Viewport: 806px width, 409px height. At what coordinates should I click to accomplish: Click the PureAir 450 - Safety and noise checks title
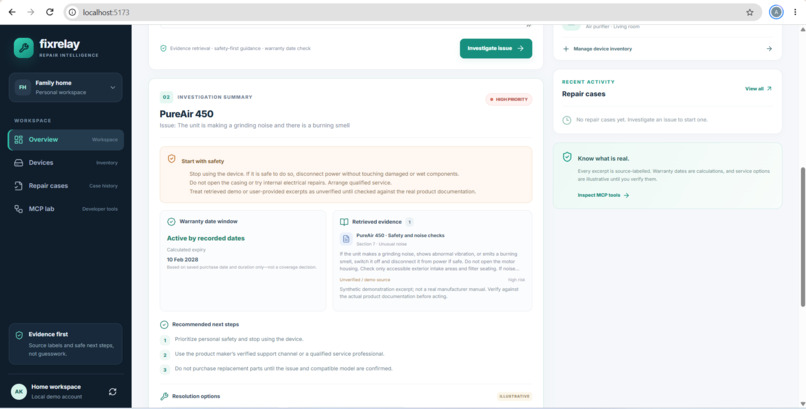[400, 235]
